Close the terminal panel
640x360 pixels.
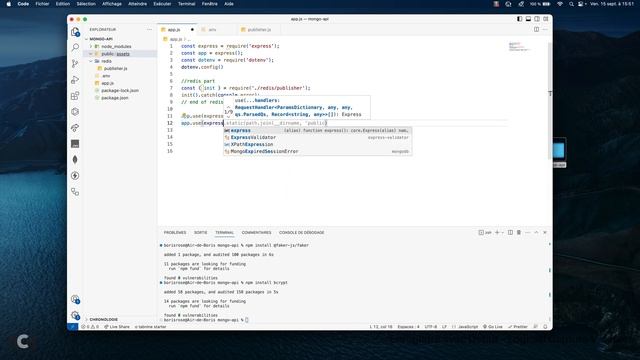click(545, 232)
